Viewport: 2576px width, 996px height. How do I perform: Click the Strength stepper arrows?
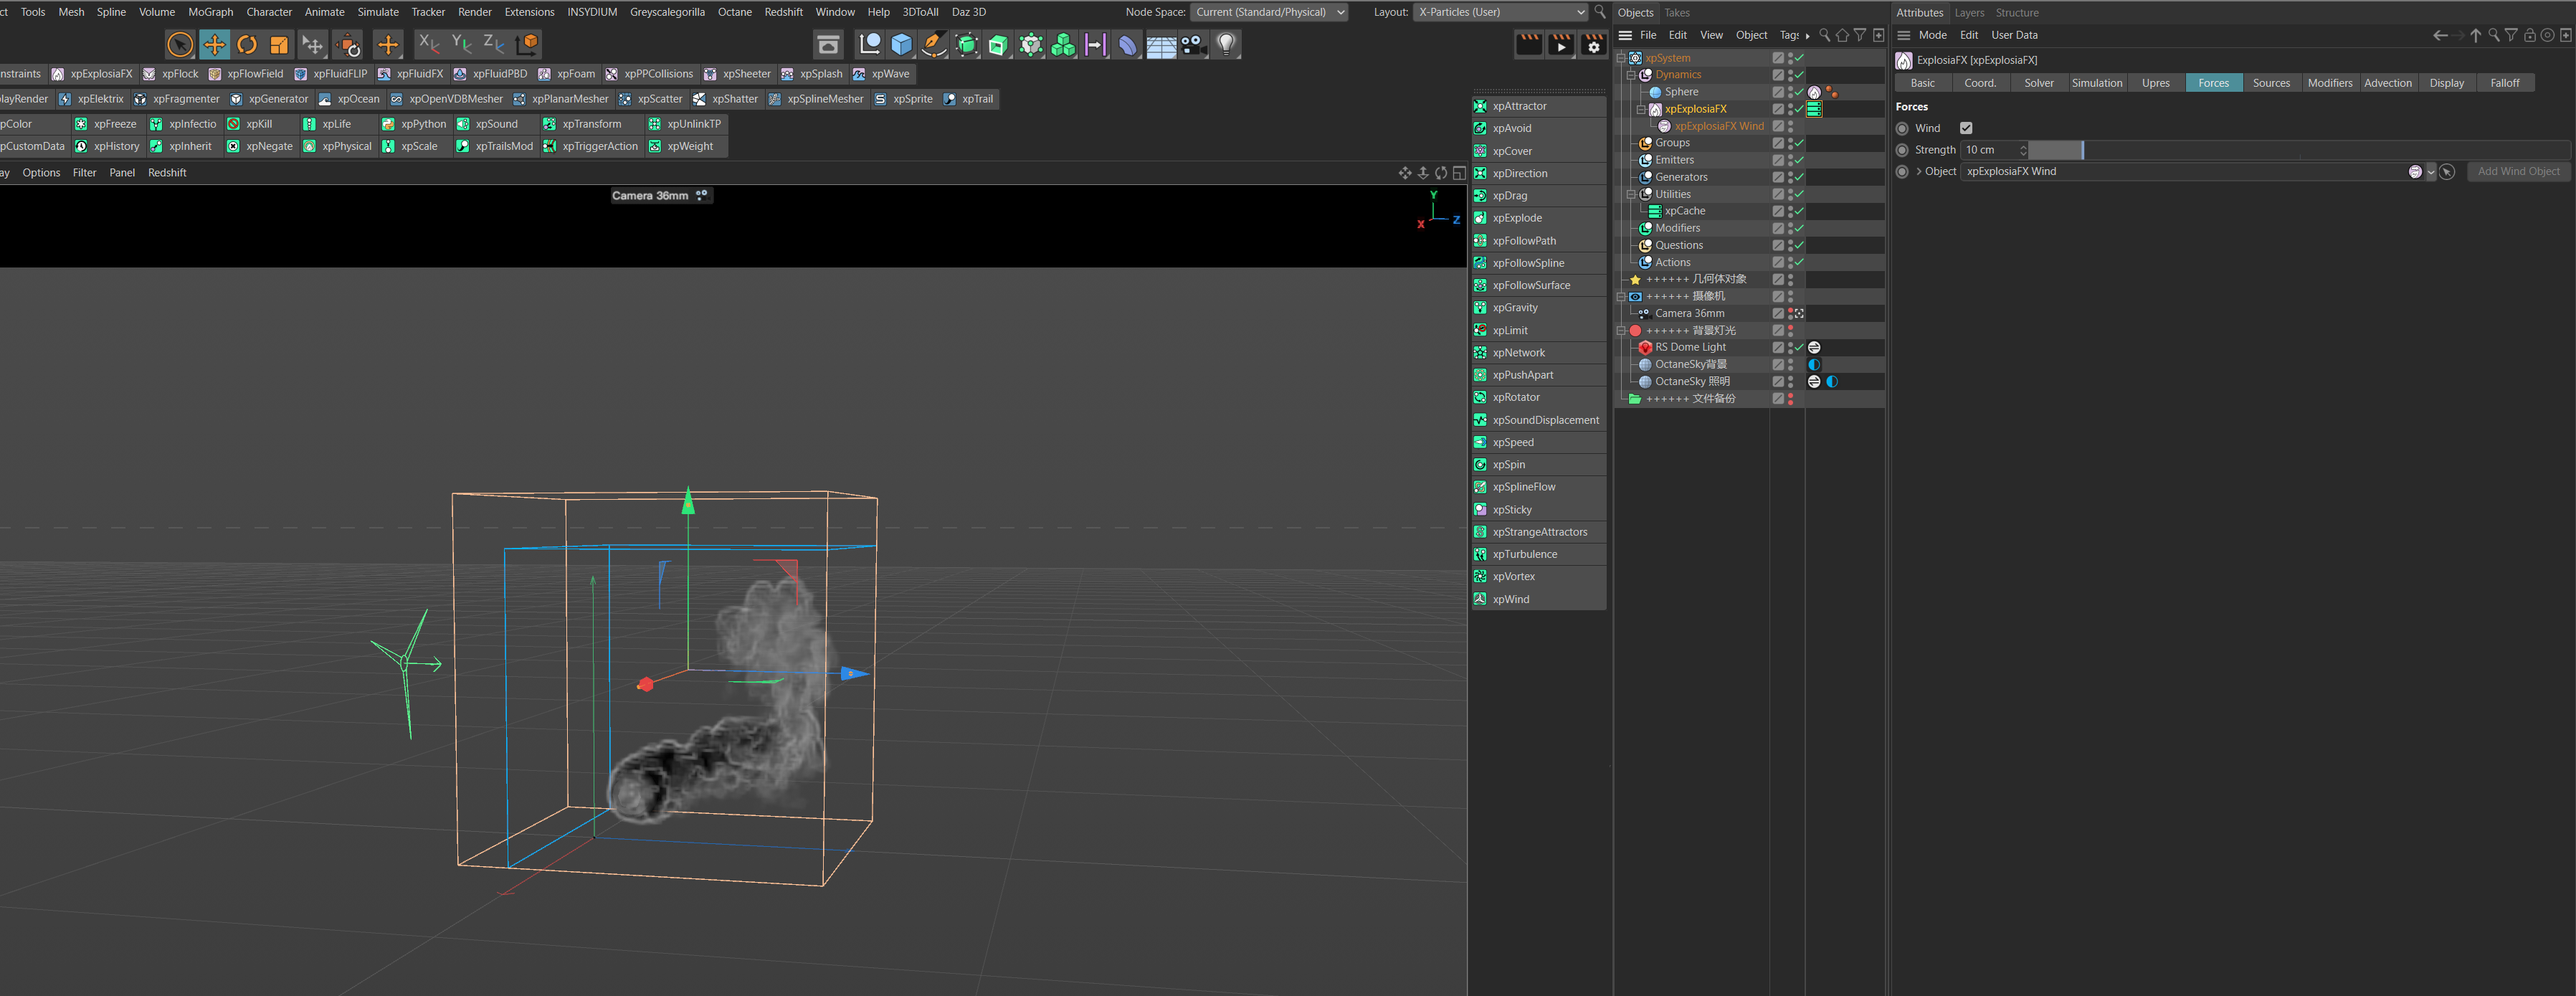2023,150
